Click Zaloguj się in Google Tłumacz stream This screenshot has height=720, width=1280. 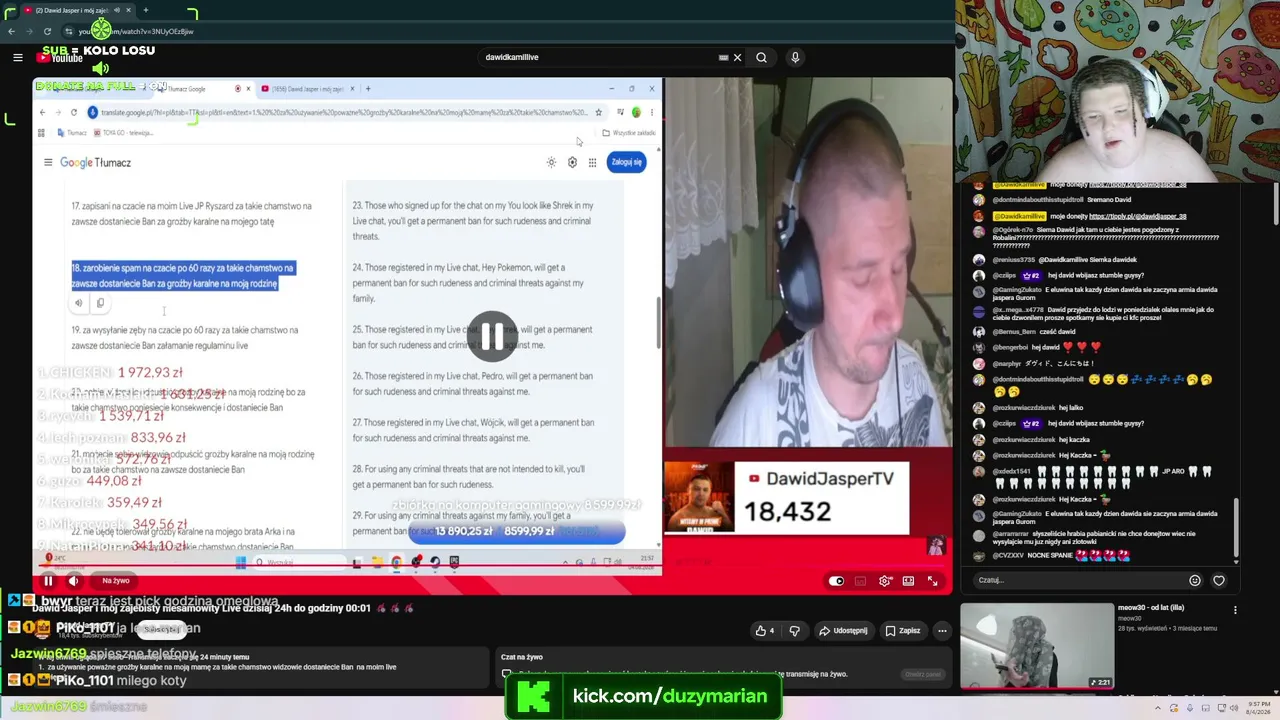(626, 162)
